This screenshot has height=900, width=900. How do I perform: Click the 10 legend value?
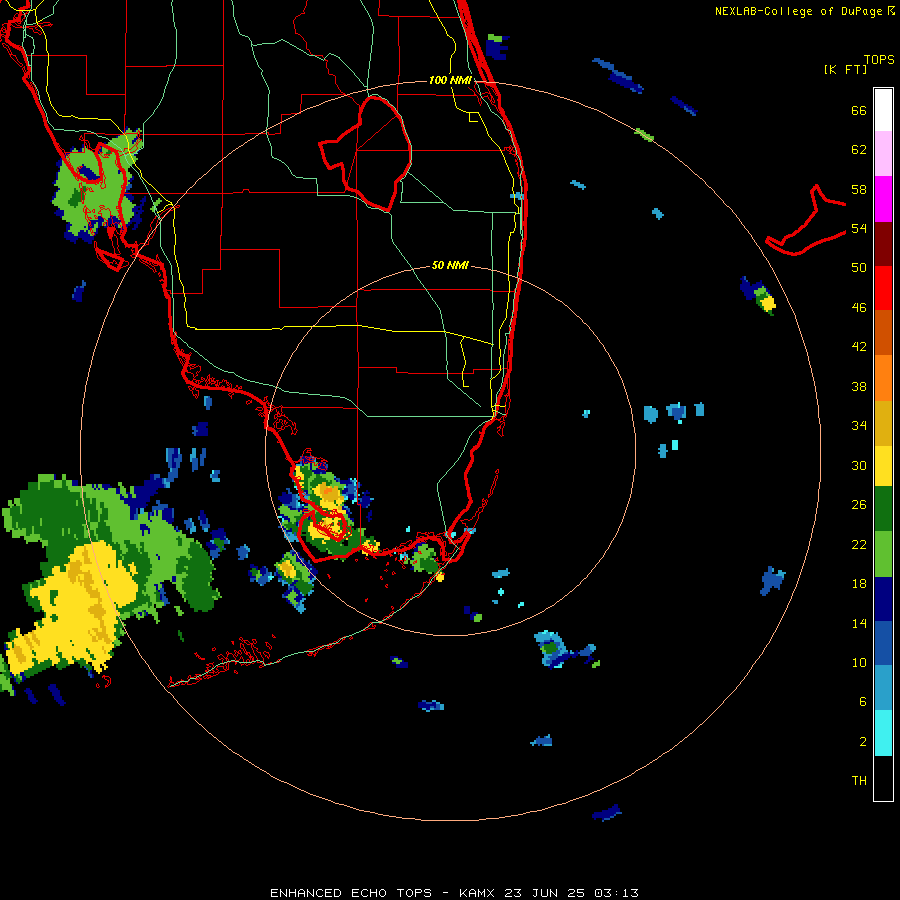859,663
